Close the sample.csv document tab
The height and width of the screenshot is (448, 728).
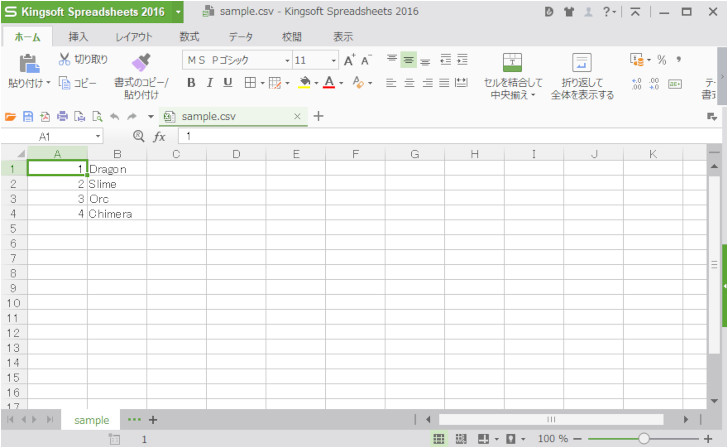coord(298,117)
